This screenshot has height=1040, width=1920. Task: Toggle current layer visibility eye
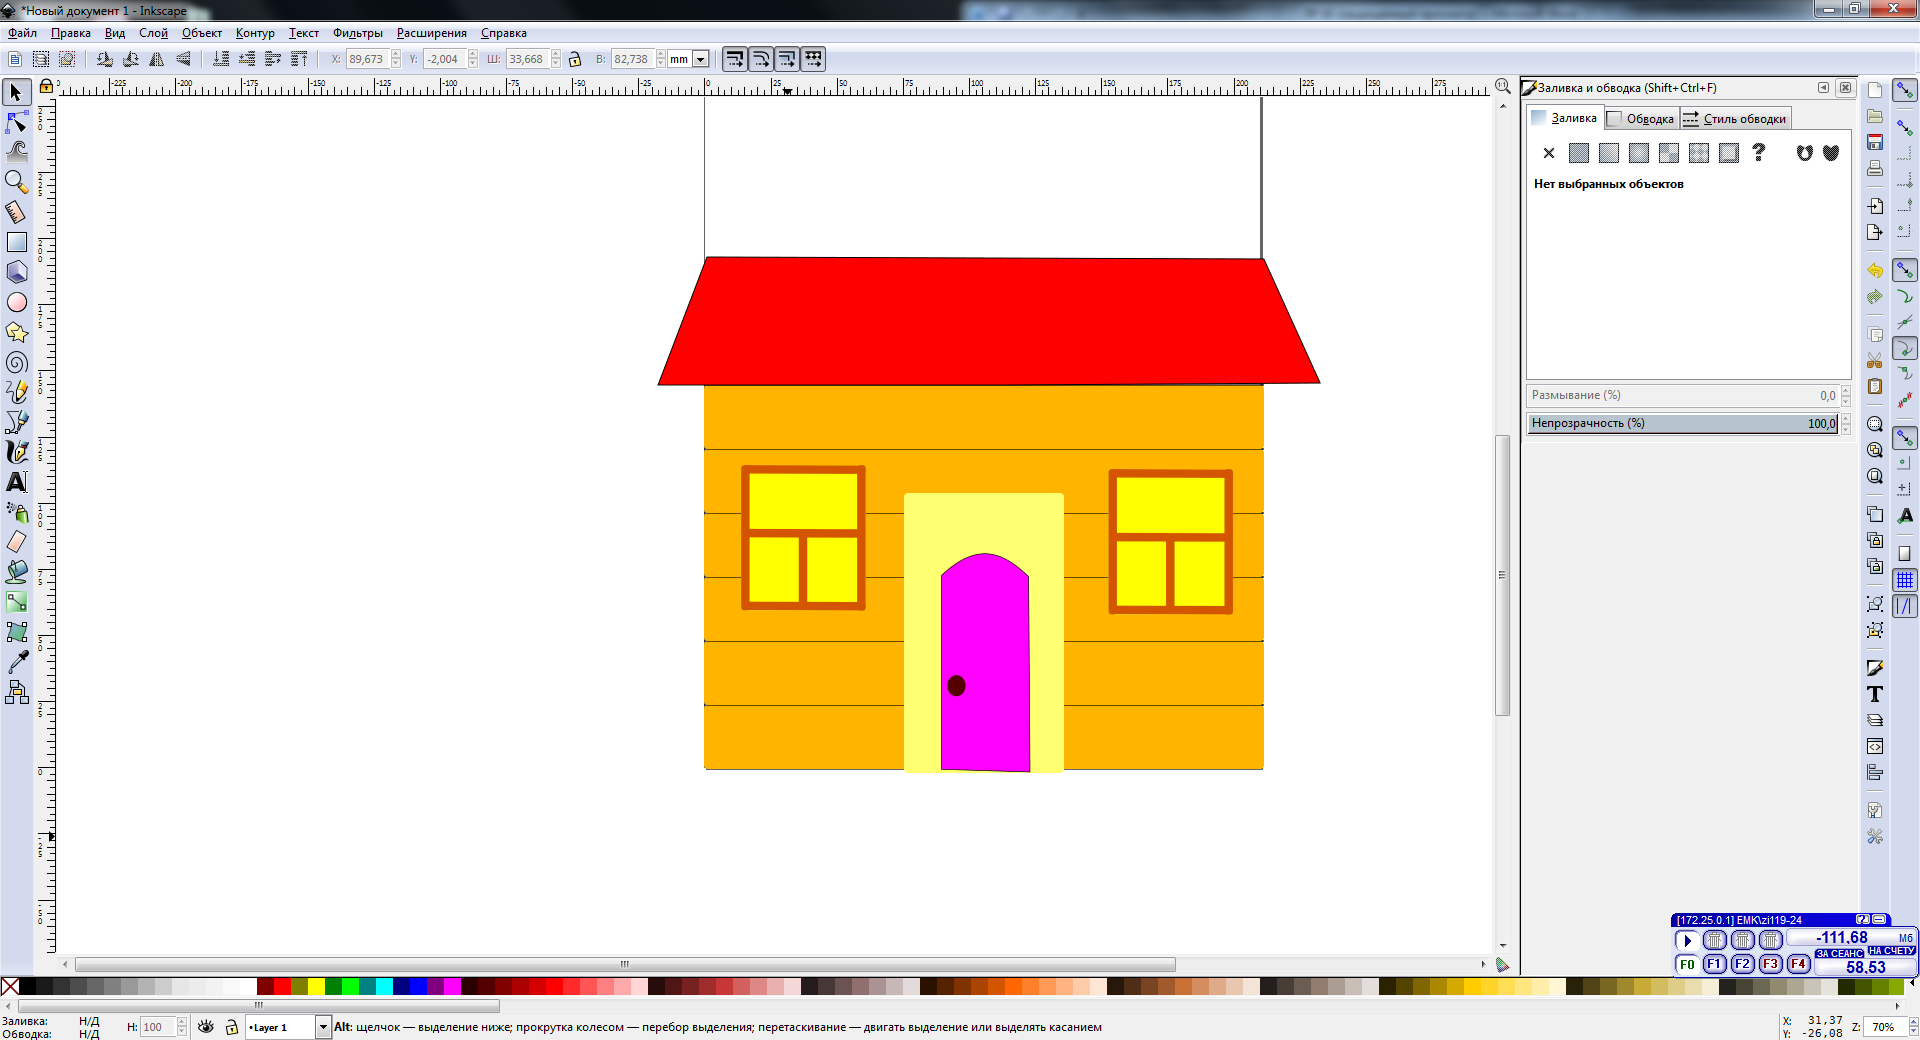pyautogui.click(x=206, y=1027)
